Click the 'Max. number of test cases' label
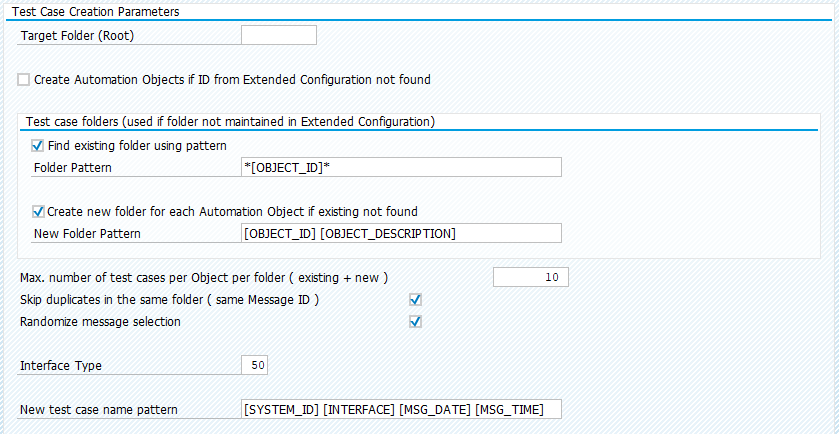The image size is (839, 434). pos(203,278)
